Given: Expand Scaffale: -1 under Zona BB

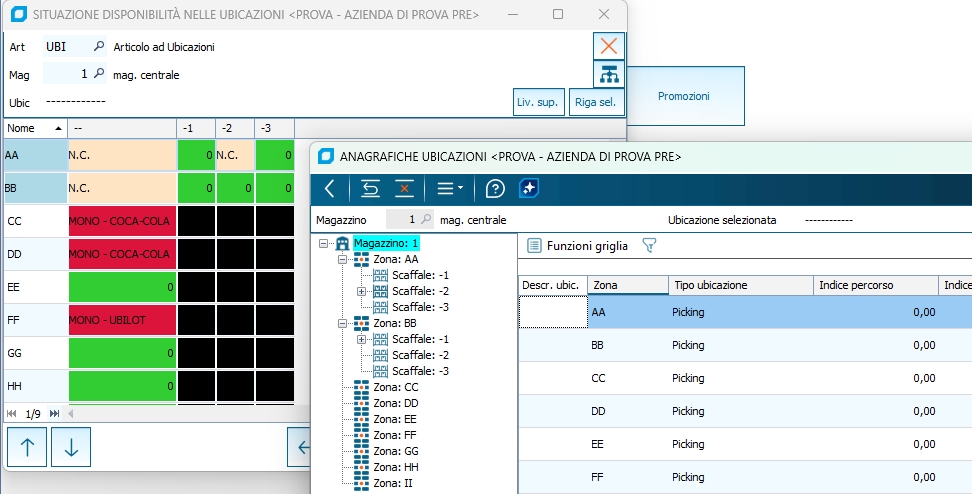Looking at the screenshot, I should click(x=362, y=340).
